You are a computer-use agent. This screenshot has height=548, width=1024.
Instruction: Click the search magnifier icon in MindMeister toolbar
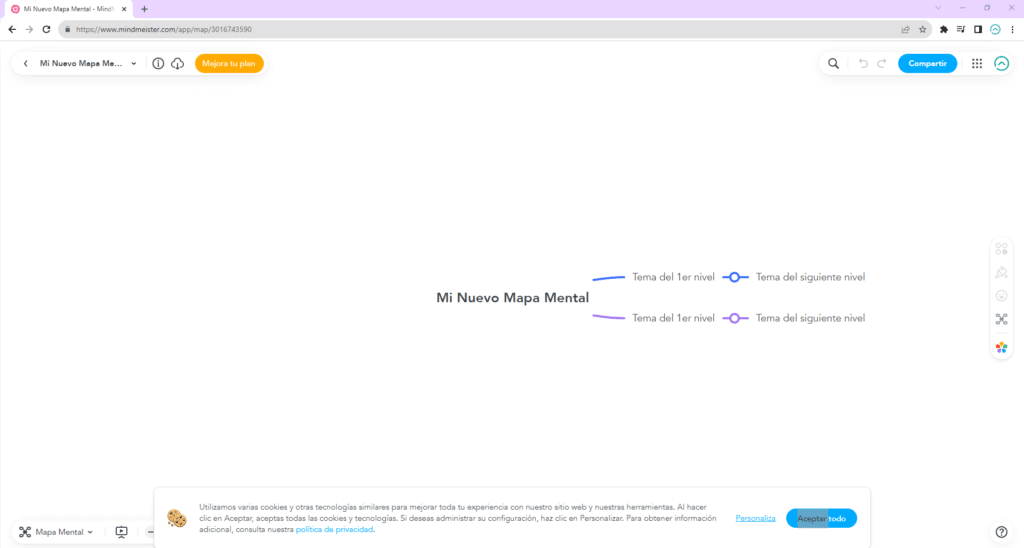(x=833, y=64)
